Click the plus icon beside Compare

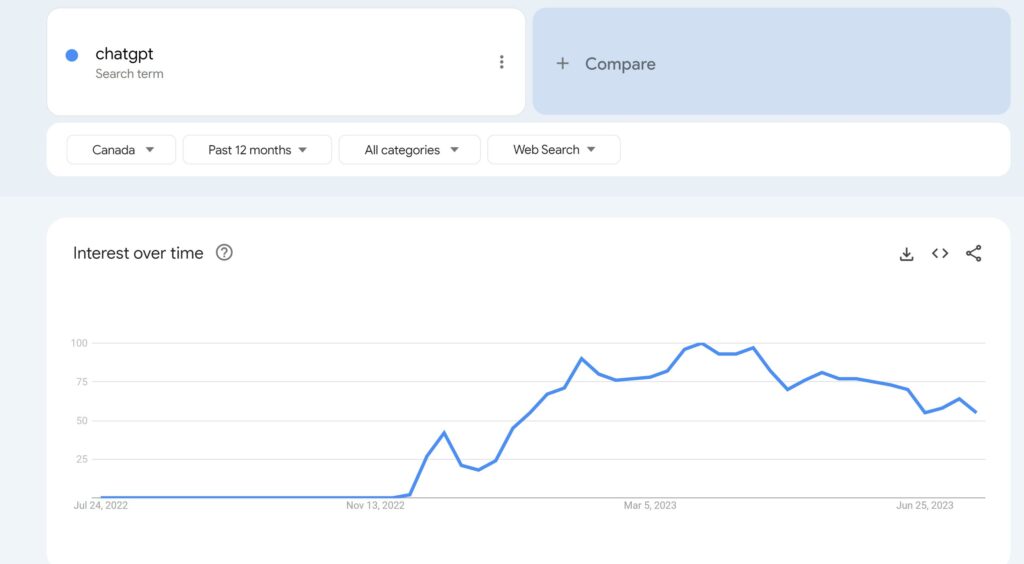tap(562, 63)
